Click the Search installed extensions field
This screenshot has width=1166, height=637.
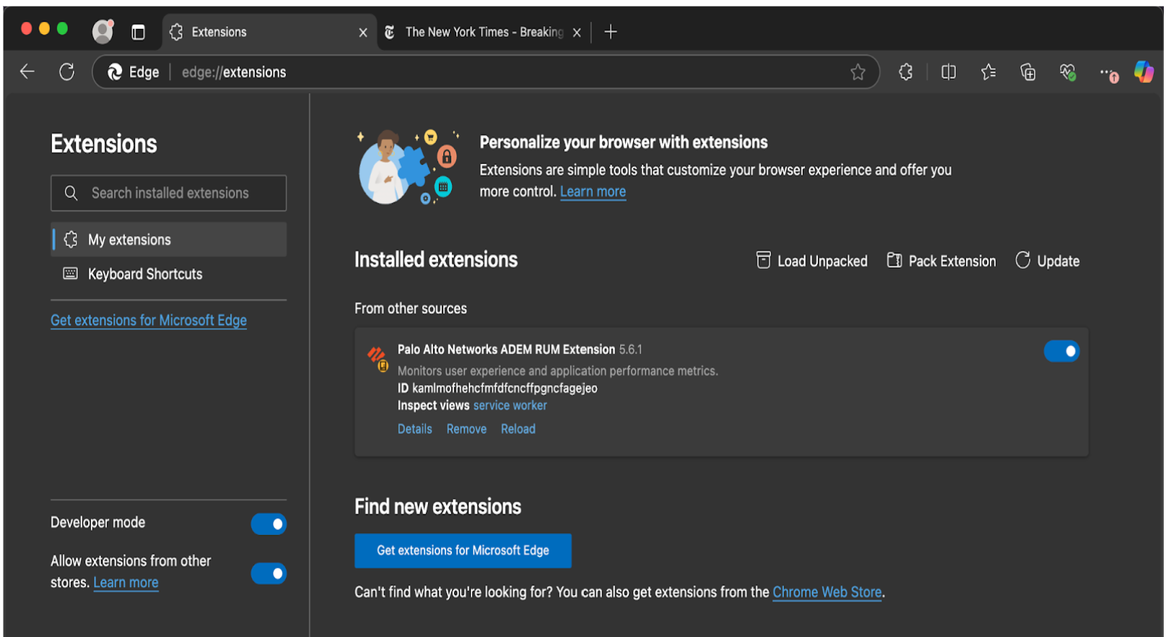pyautogui.click(x=169, y=193)
